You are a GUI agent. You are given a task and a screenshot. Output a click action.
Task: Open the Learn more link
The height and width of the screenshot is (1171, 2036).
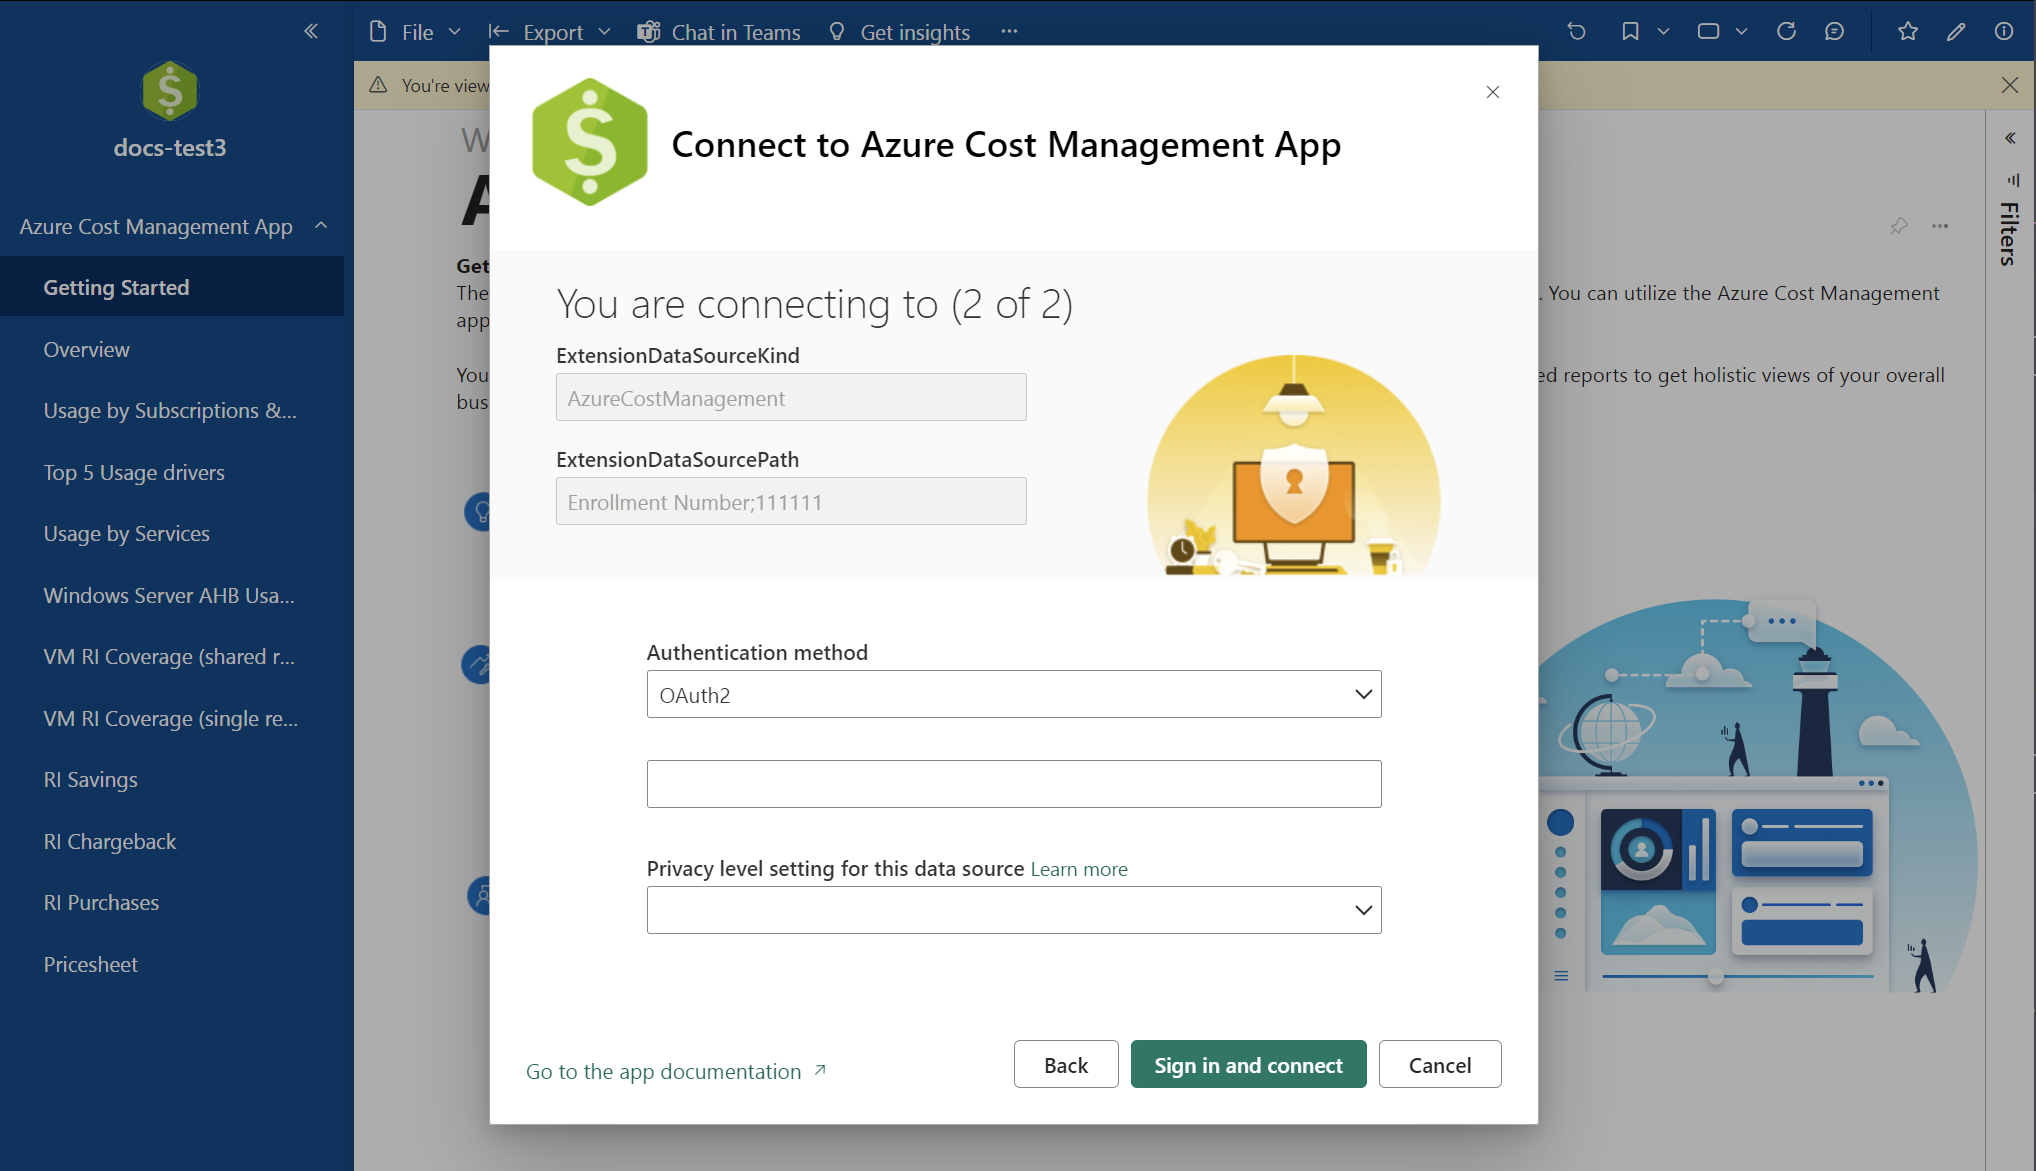(x=1078, y=869)
